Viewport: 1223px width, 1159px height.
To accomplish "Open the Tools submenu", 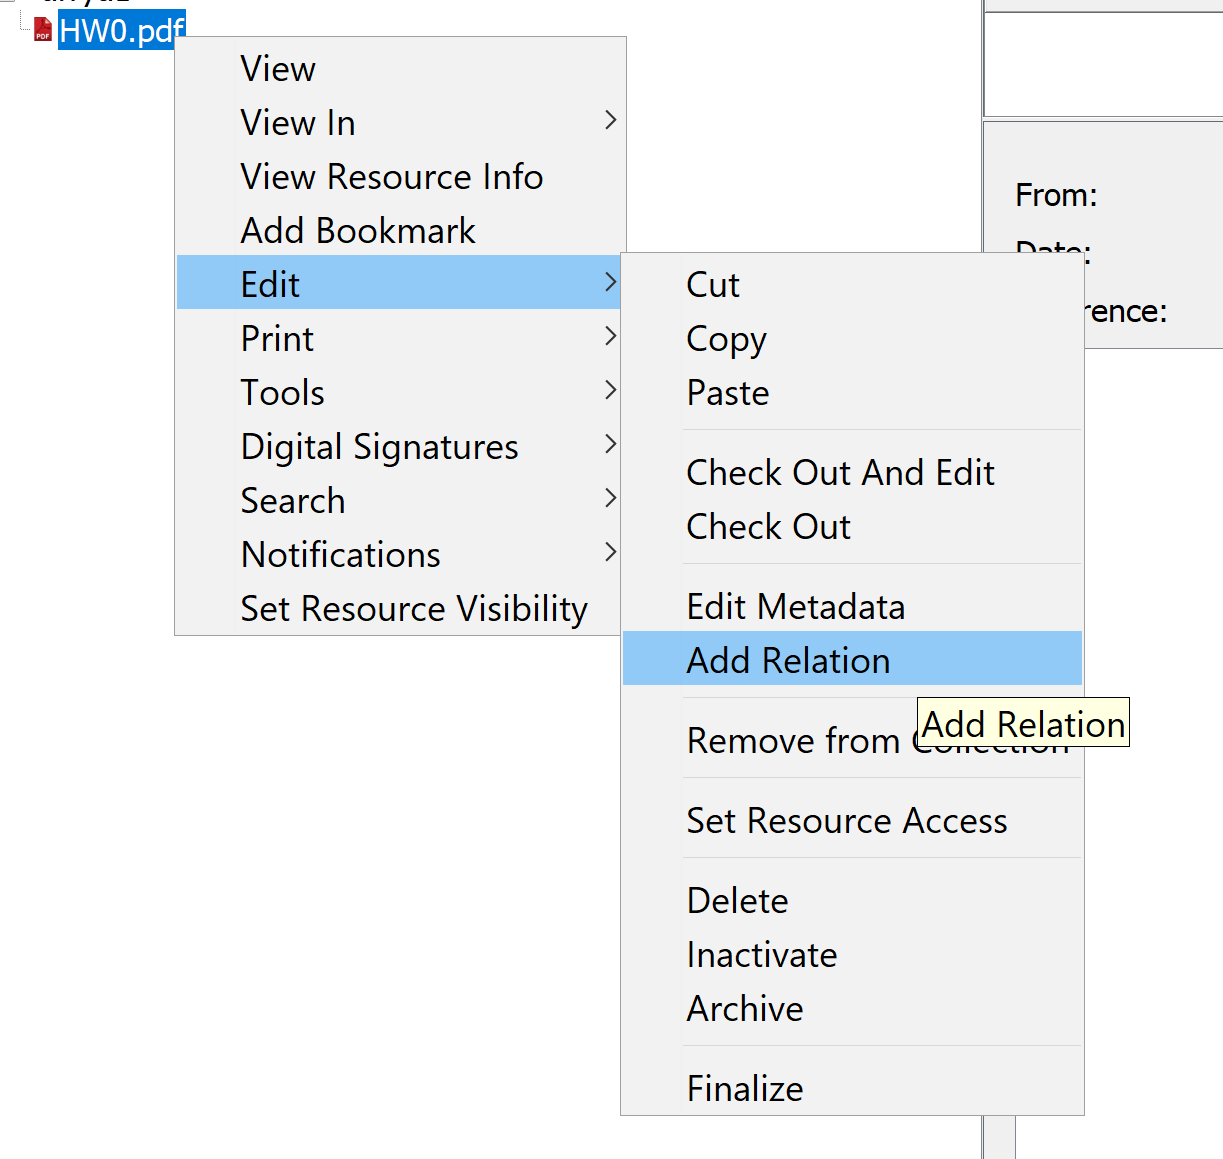I will click(x=282, y=393).
